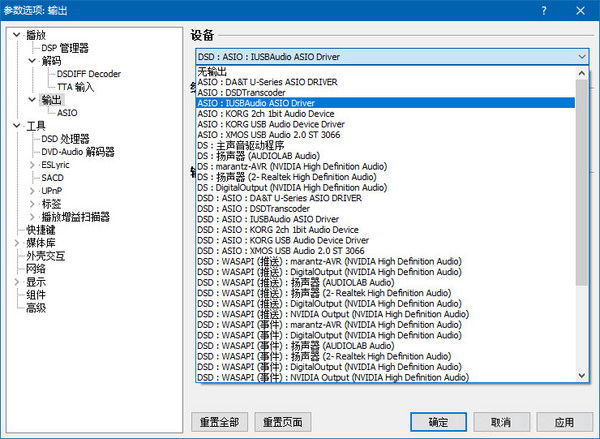
Task: Select 播放 in the tree
Action: (x=36, y=35)
